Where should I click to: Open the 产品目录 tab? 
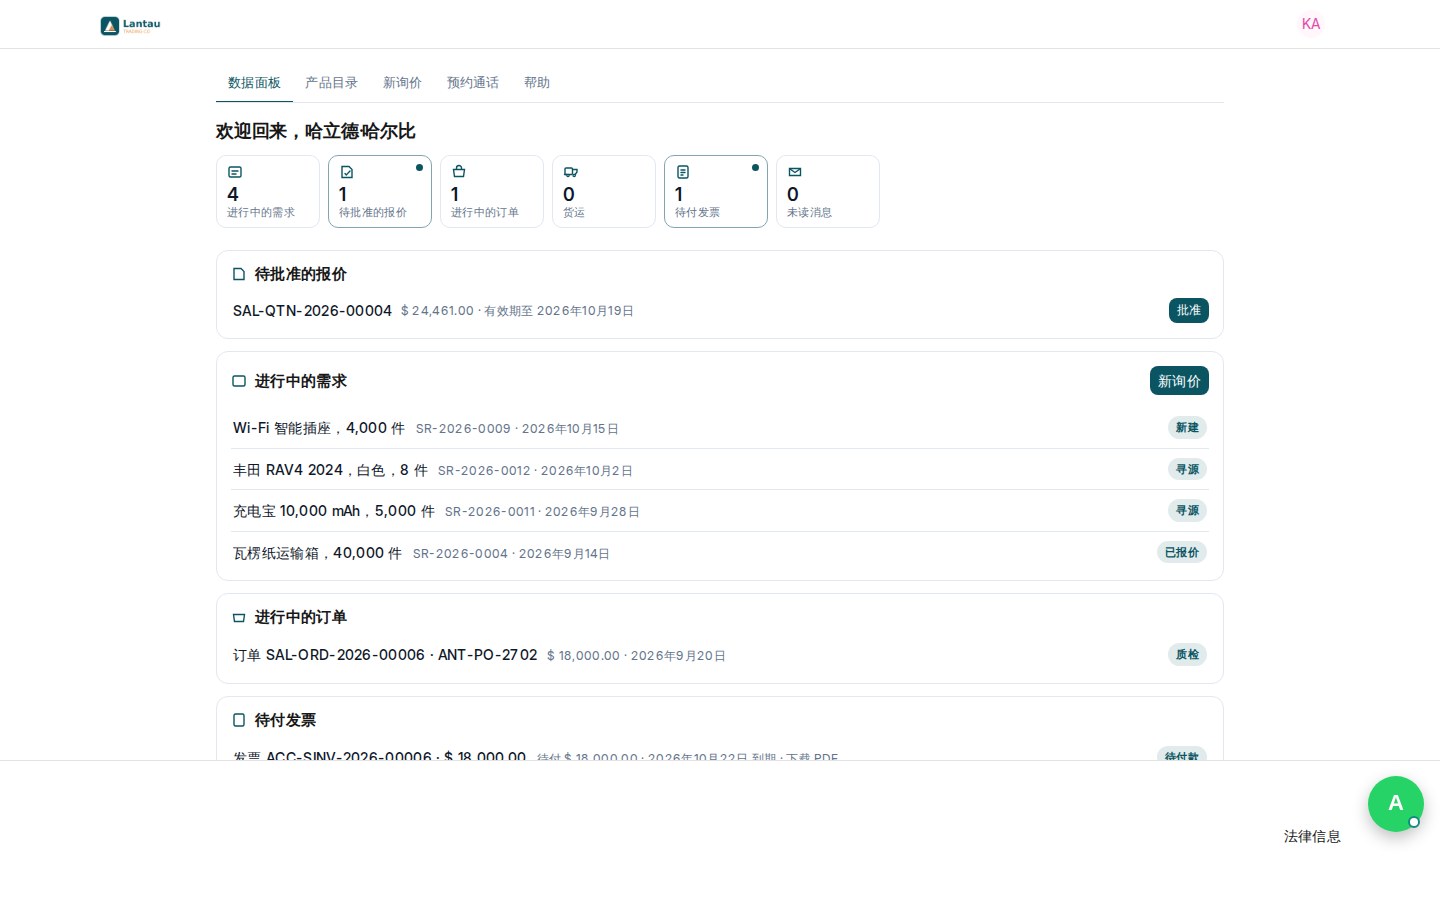coord(331,83)
